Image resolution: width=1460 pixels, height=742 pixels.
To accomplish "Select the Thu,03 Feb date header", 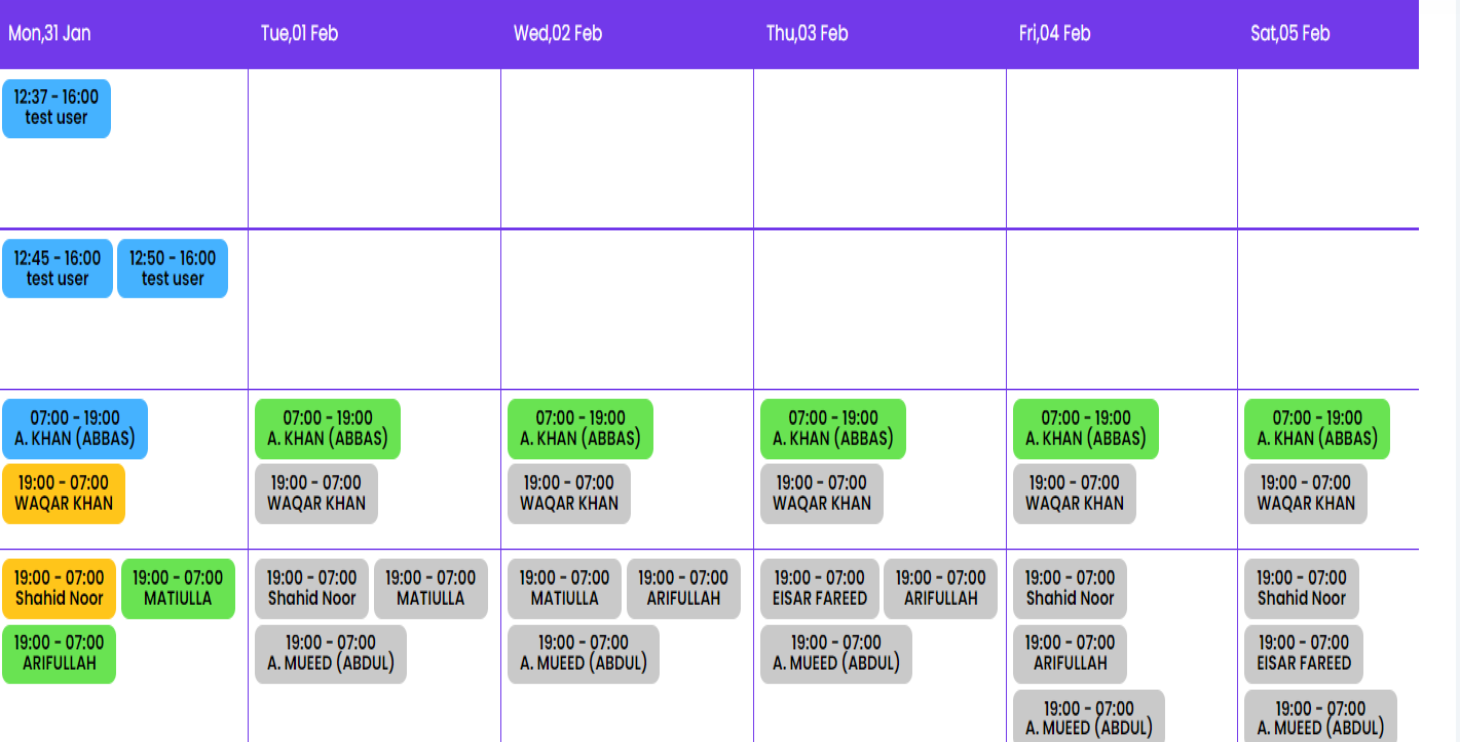I will pos(807,34).
